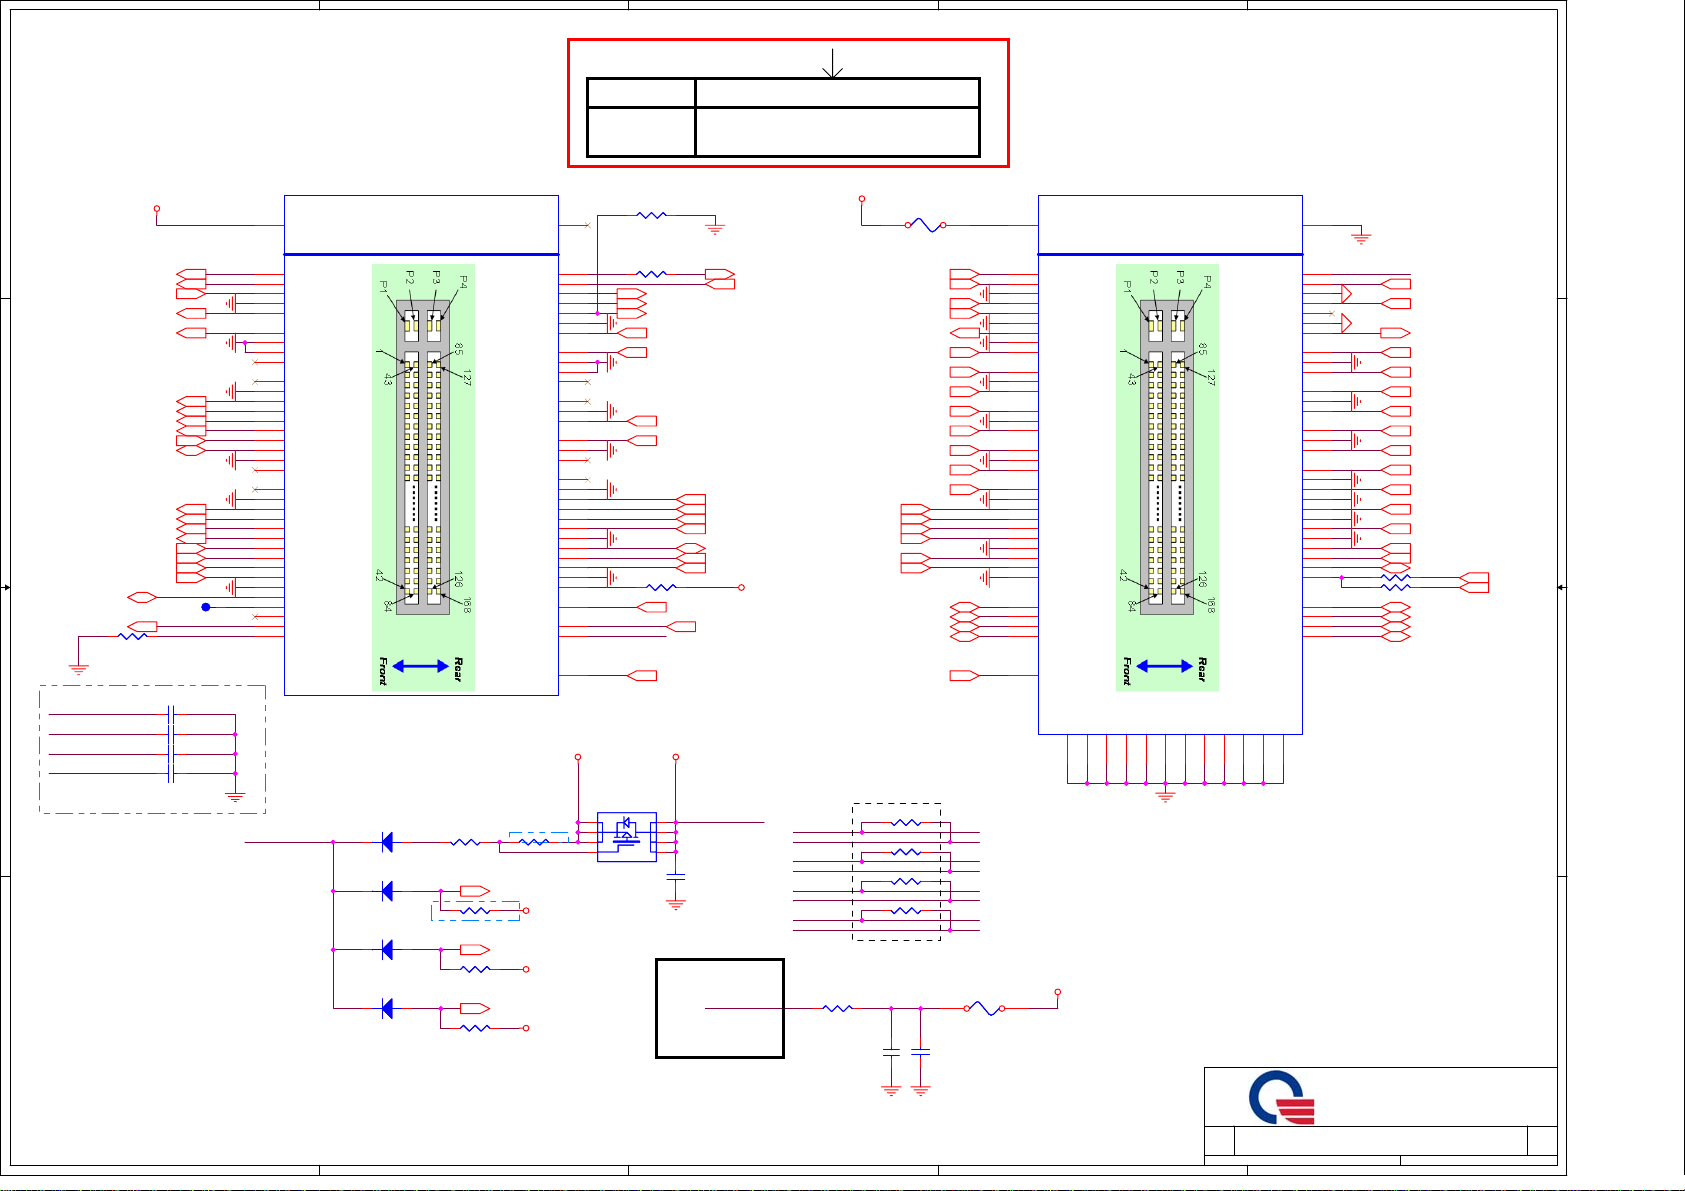The image size is (1685, 1191).
Task: Click the resistor wired to ground above the left connector
Action: (651, 215)
